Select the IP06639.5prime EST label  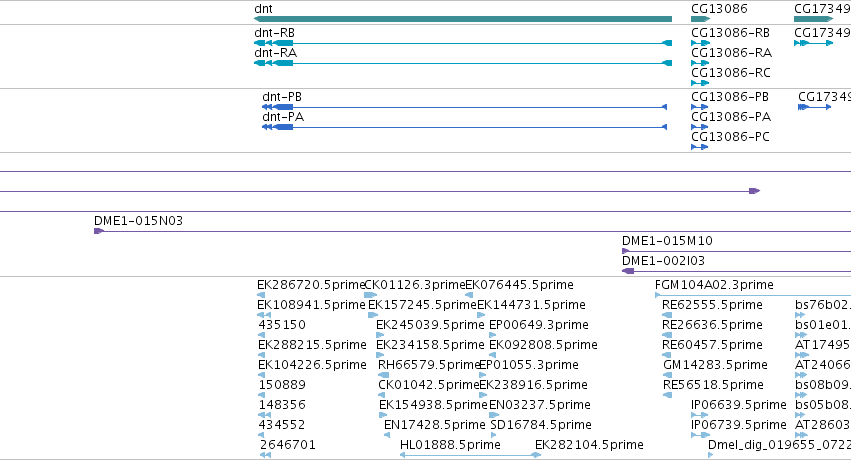(x=739, y=405)
